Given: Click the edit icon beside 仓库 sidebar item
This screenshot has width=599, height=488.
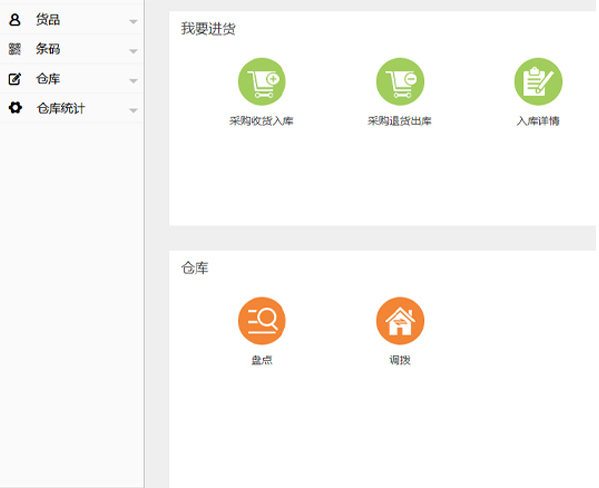Looking at the screenshot, I should pyautogui.click(x=15, y=79).
